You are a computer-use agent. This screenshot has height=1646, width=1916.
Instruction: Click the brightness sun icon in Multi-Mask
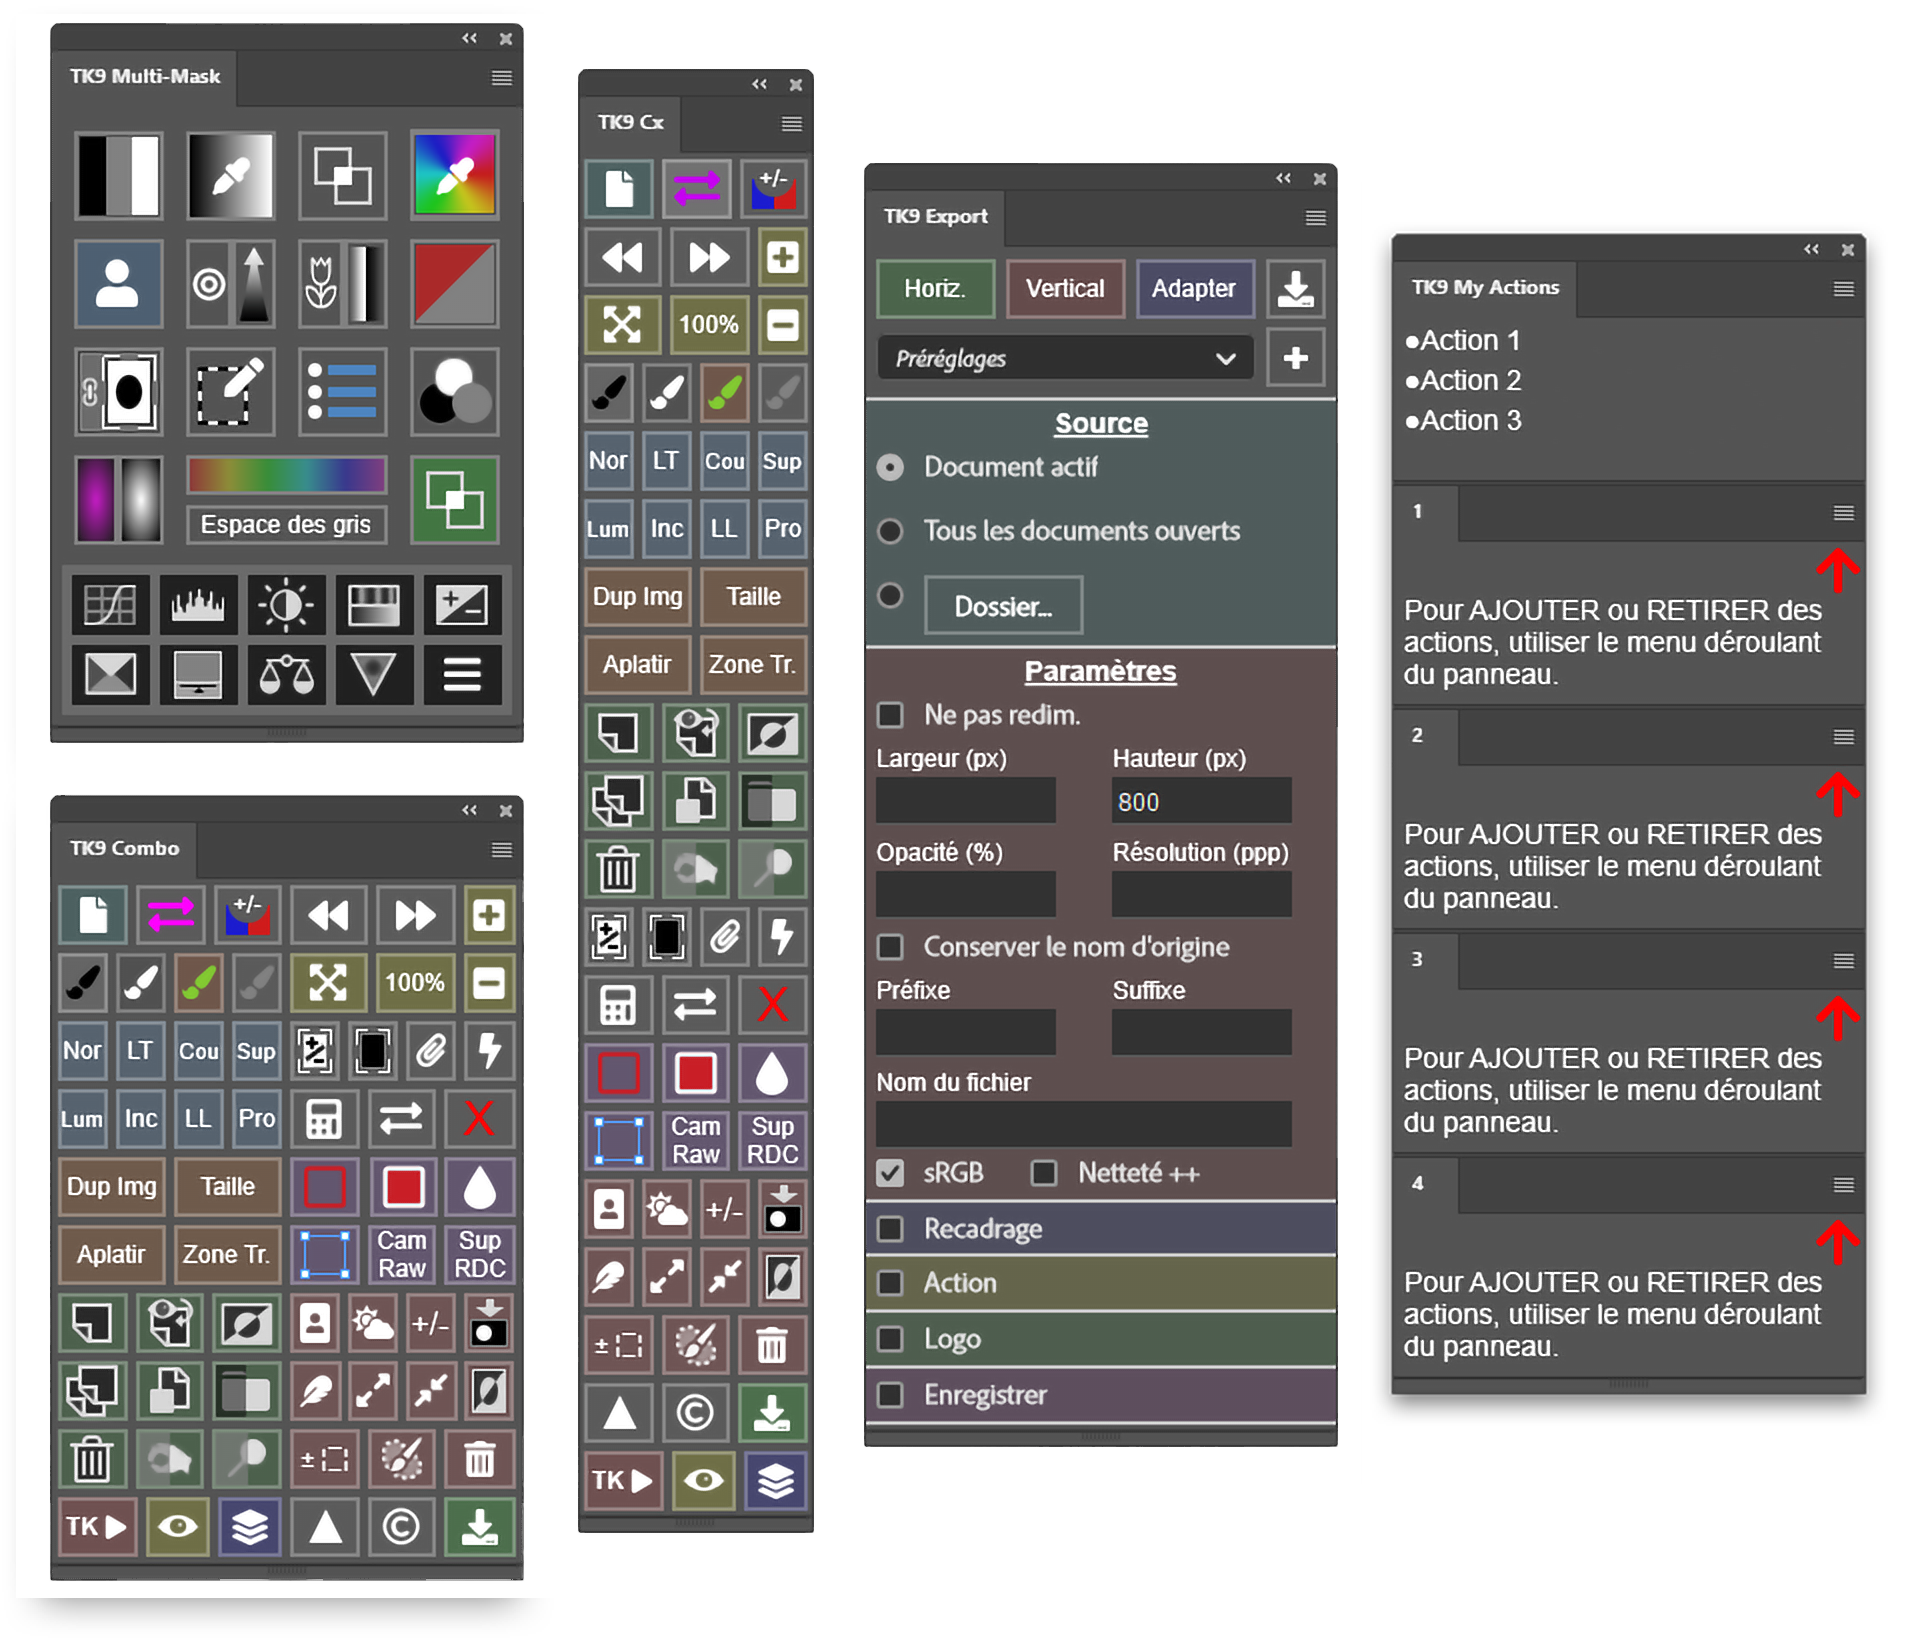pos(286,604)
